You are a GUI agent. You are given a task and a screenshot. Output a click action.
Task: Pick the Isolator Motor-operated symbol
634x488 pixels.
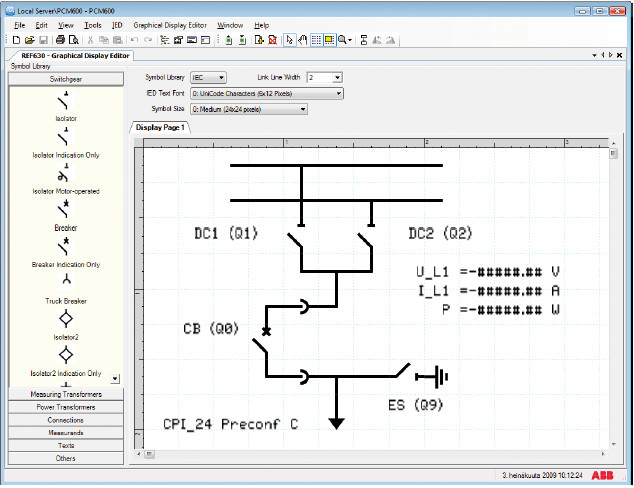click(65, 173)
